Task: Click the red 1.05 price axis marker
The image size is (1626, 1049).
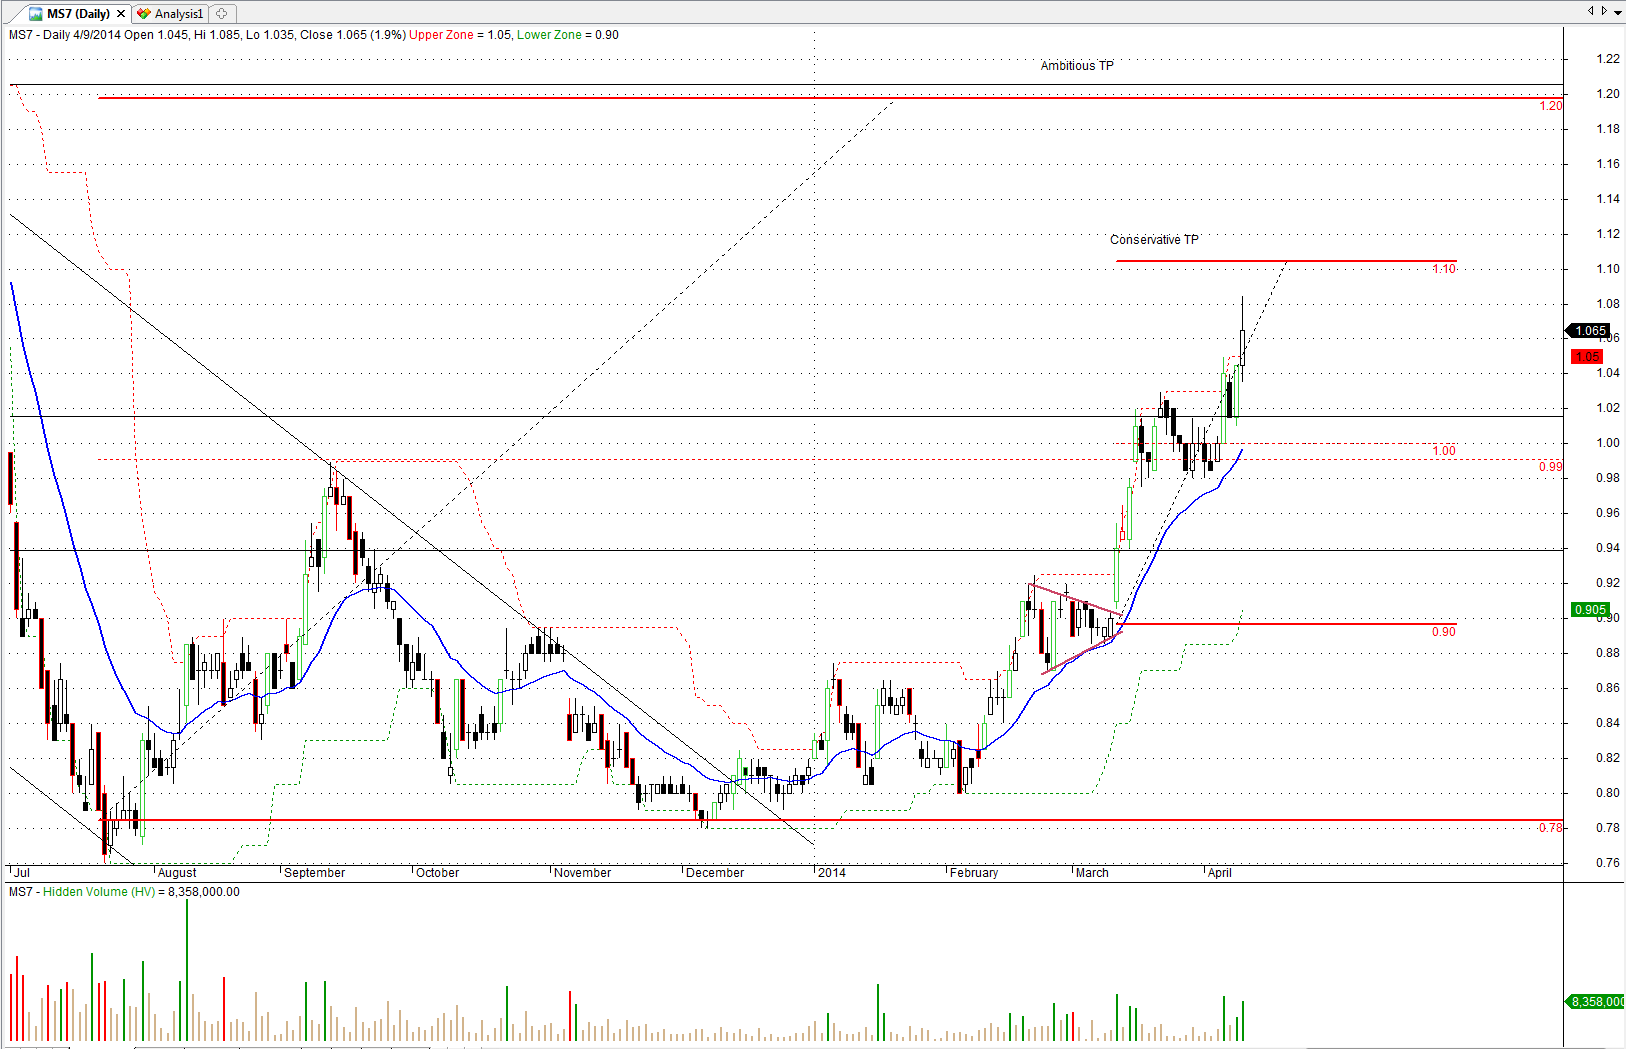Action: coord(1587,357)
